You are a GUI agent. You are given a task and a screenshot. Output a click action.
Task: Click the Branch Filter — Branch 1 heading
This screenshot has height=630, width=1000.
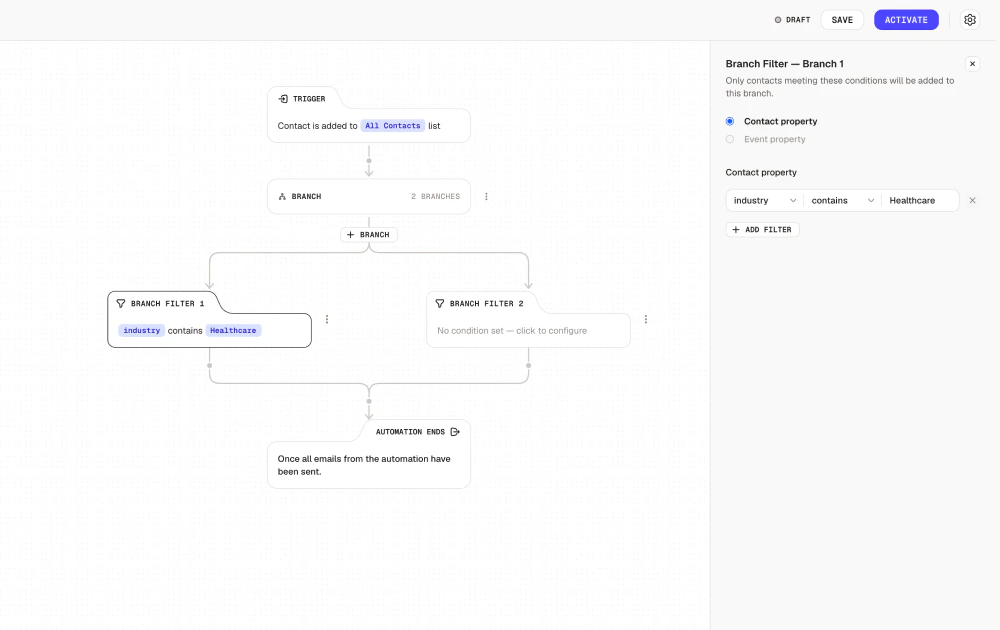784,64
